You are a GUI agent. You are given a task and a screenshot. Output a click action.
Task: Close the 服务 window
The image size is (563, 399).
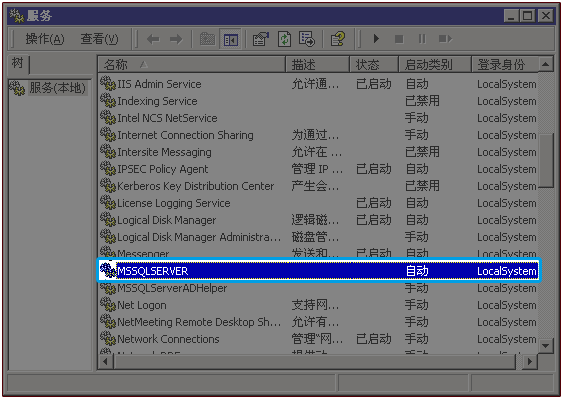click(546, 15)
